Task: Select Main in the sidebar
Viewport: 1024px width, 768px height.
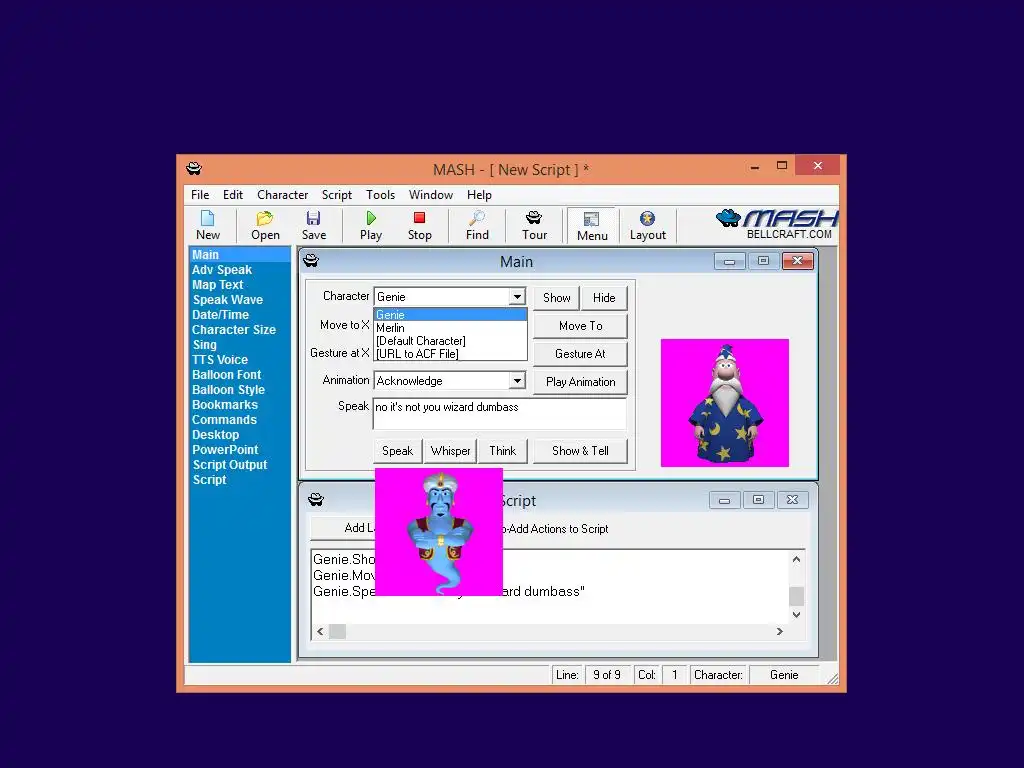Action: click(240, 255)
